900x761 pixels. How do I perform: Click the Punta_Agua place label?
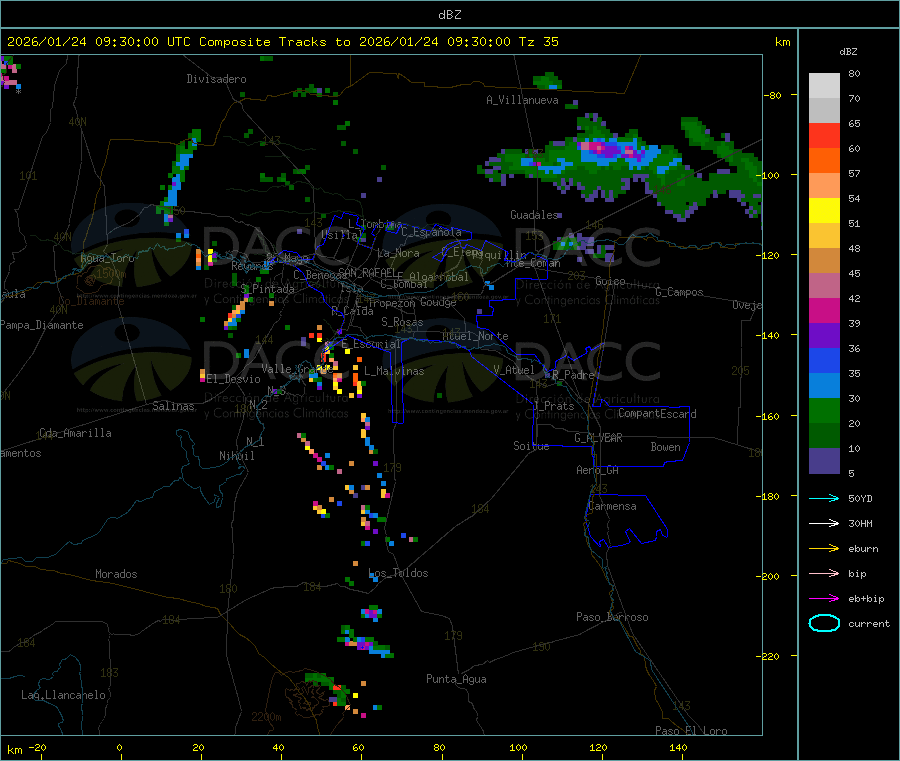[456, 679]
